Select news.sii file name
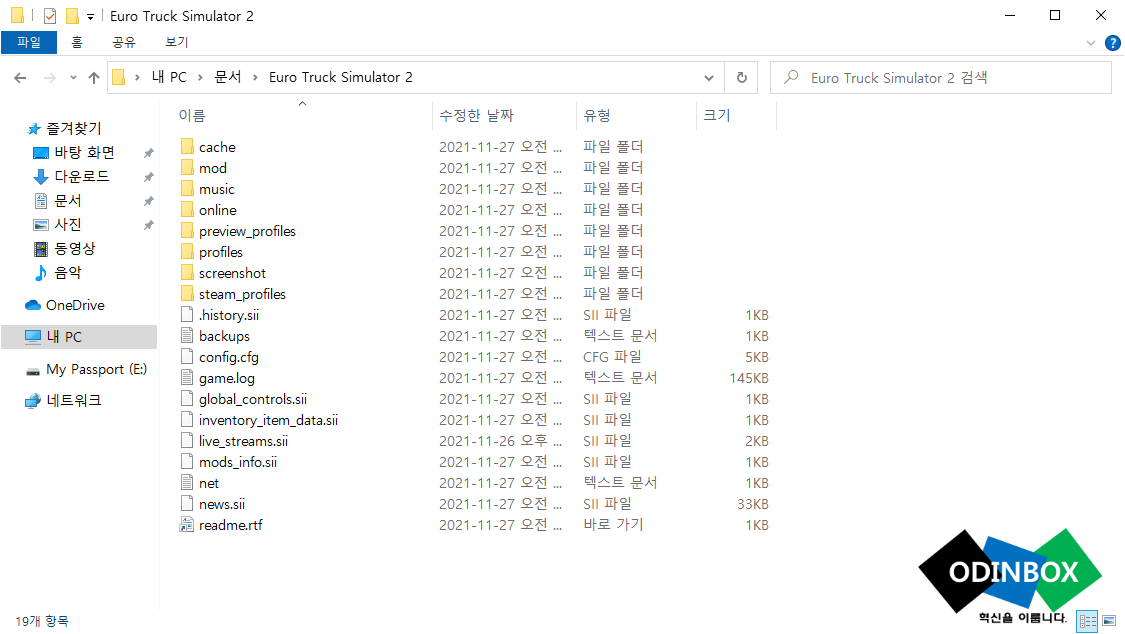 coord(222,504)
